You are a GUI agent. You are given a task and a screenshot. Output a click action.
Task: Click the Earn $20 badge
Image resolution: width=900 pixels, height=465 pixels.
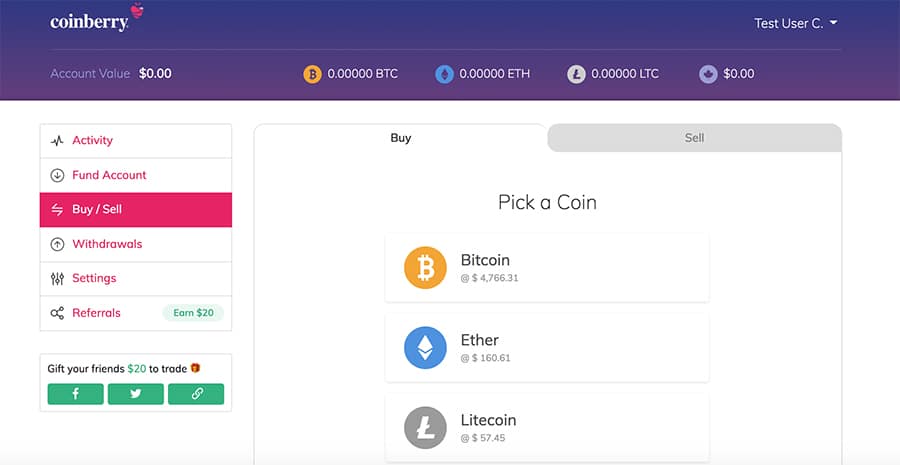[193, 313]
